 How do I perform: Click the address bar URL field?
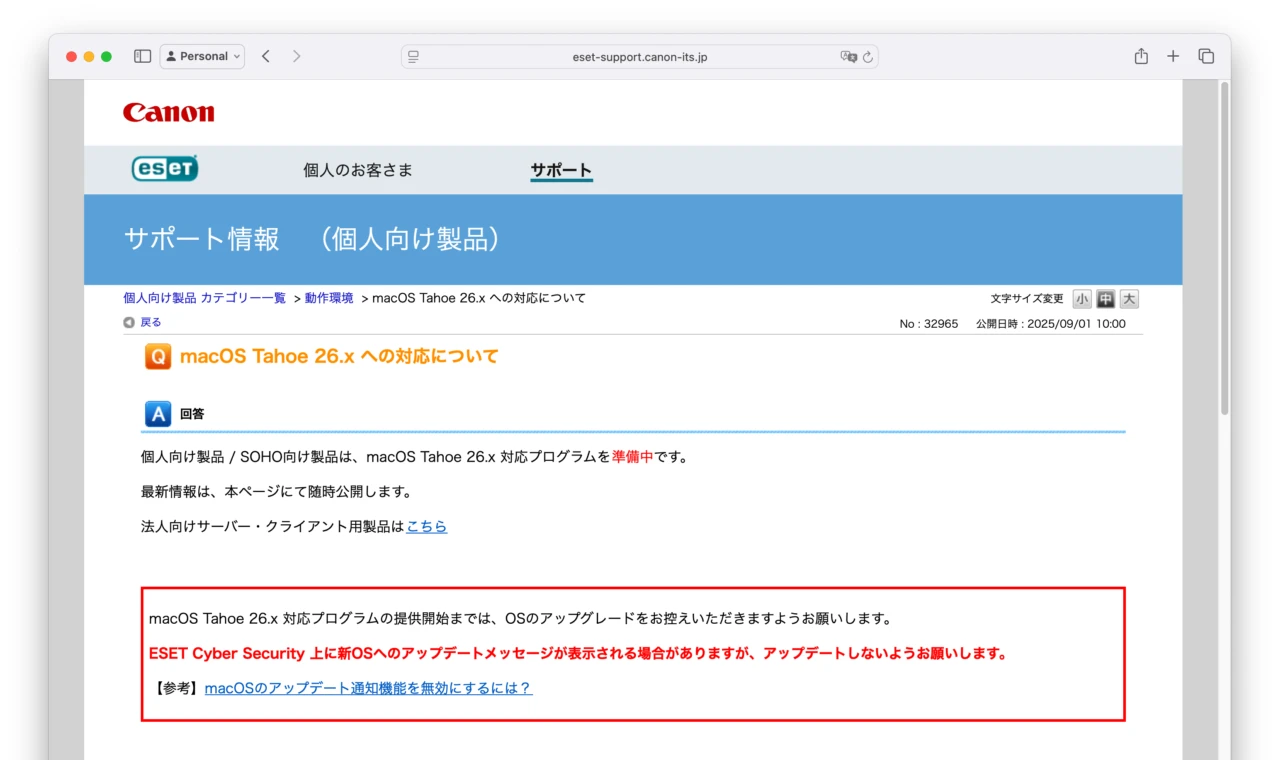tap(640, 57)
